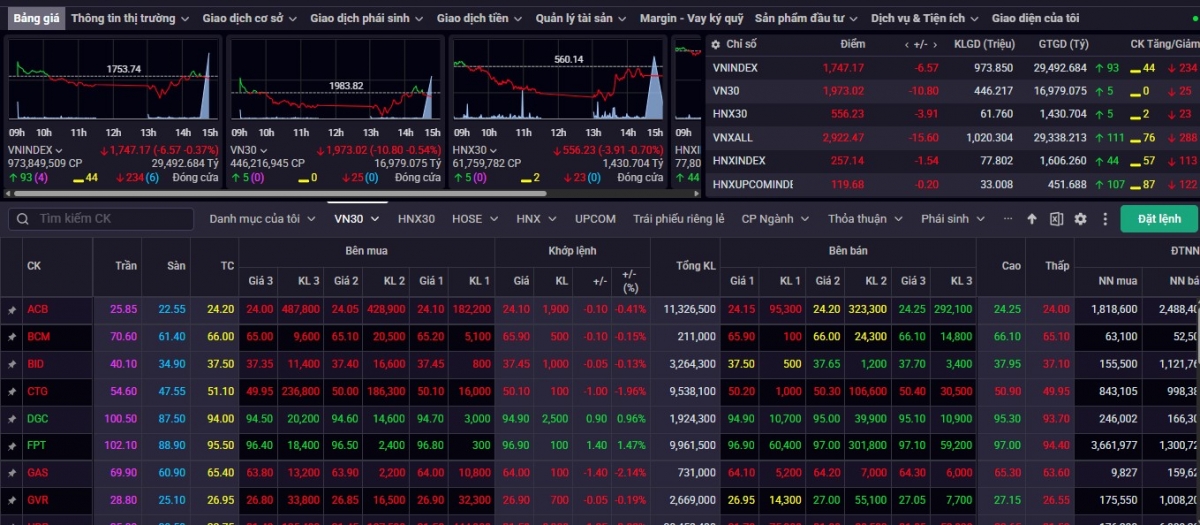Click the up arrow icon beside Excel export
The width and height of the screenshot is (1200, 525).
1032,219
